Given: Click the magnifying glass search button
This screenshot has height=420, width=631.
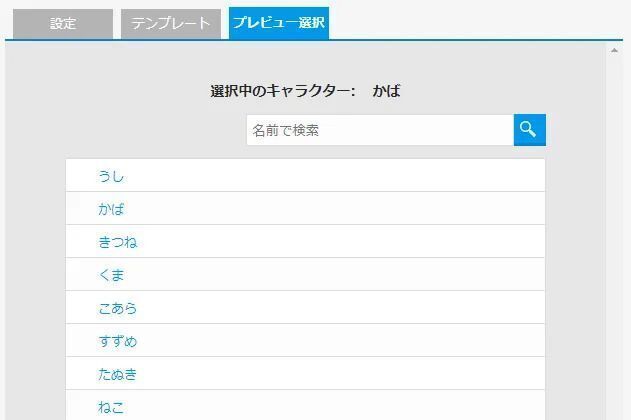Looking at the screenshot, I should point(530,130).
